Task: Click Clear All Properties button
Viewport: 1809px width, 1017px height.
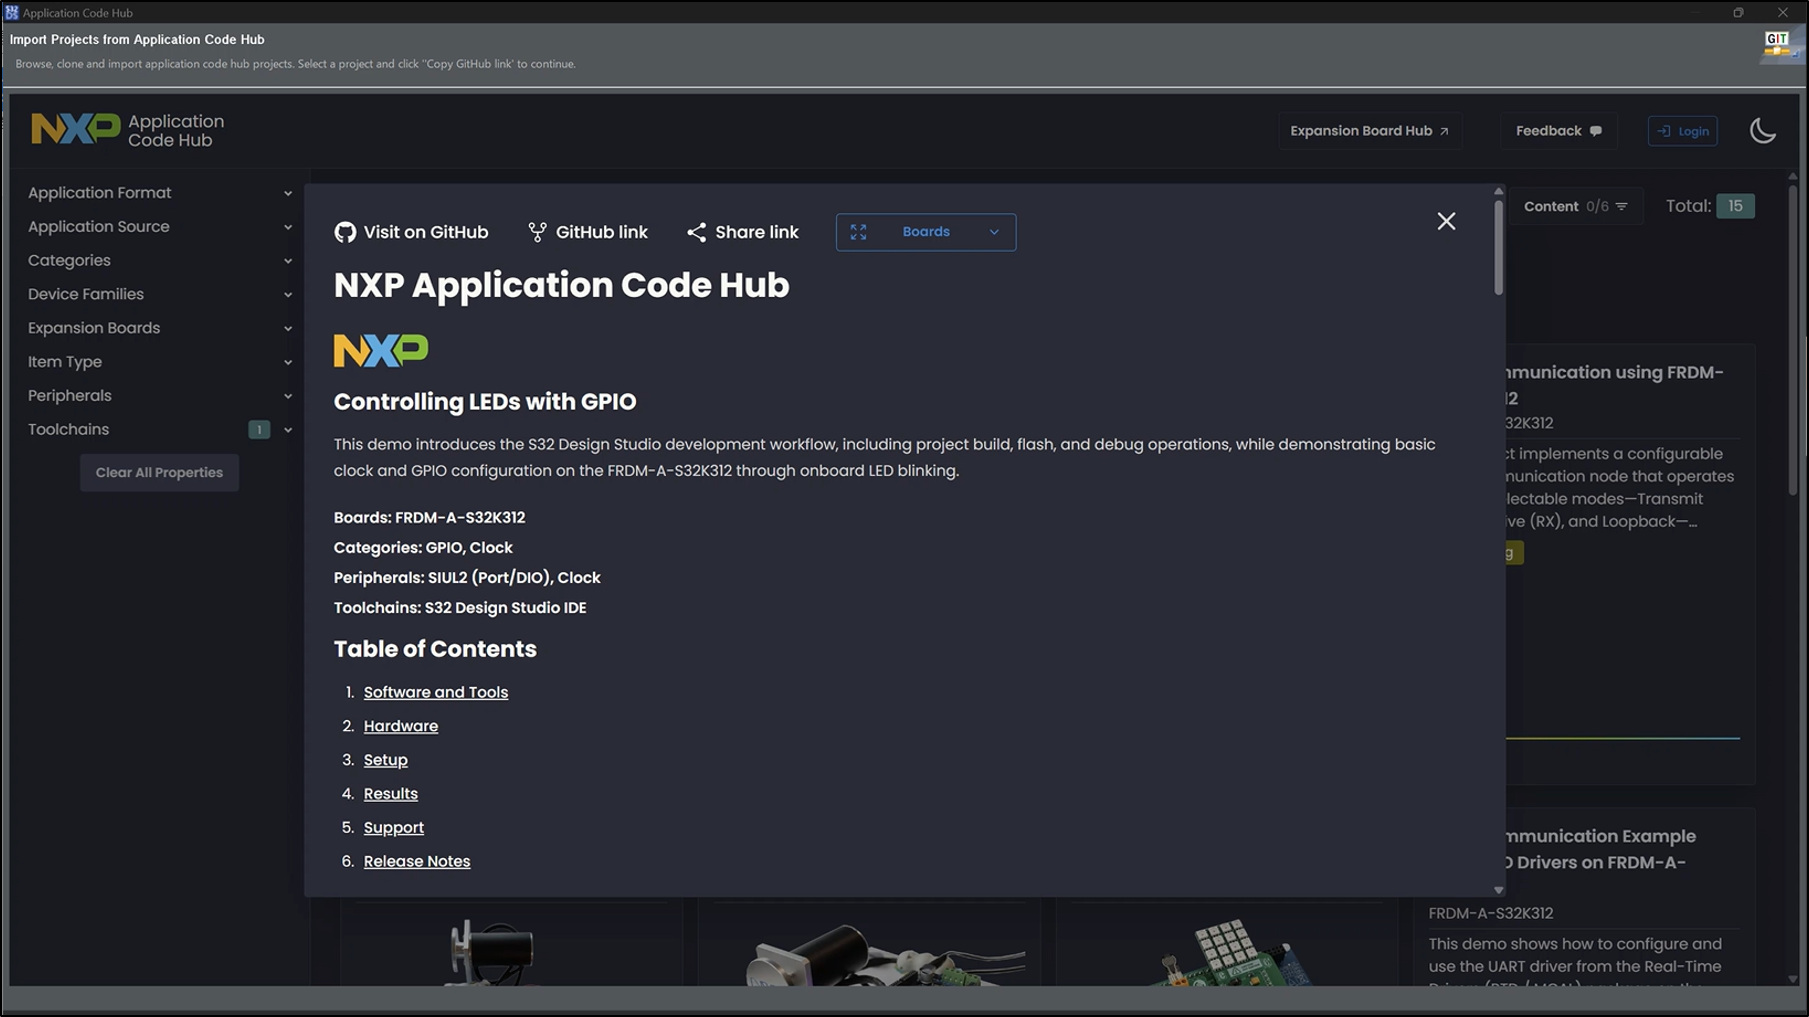Action: 159,472
